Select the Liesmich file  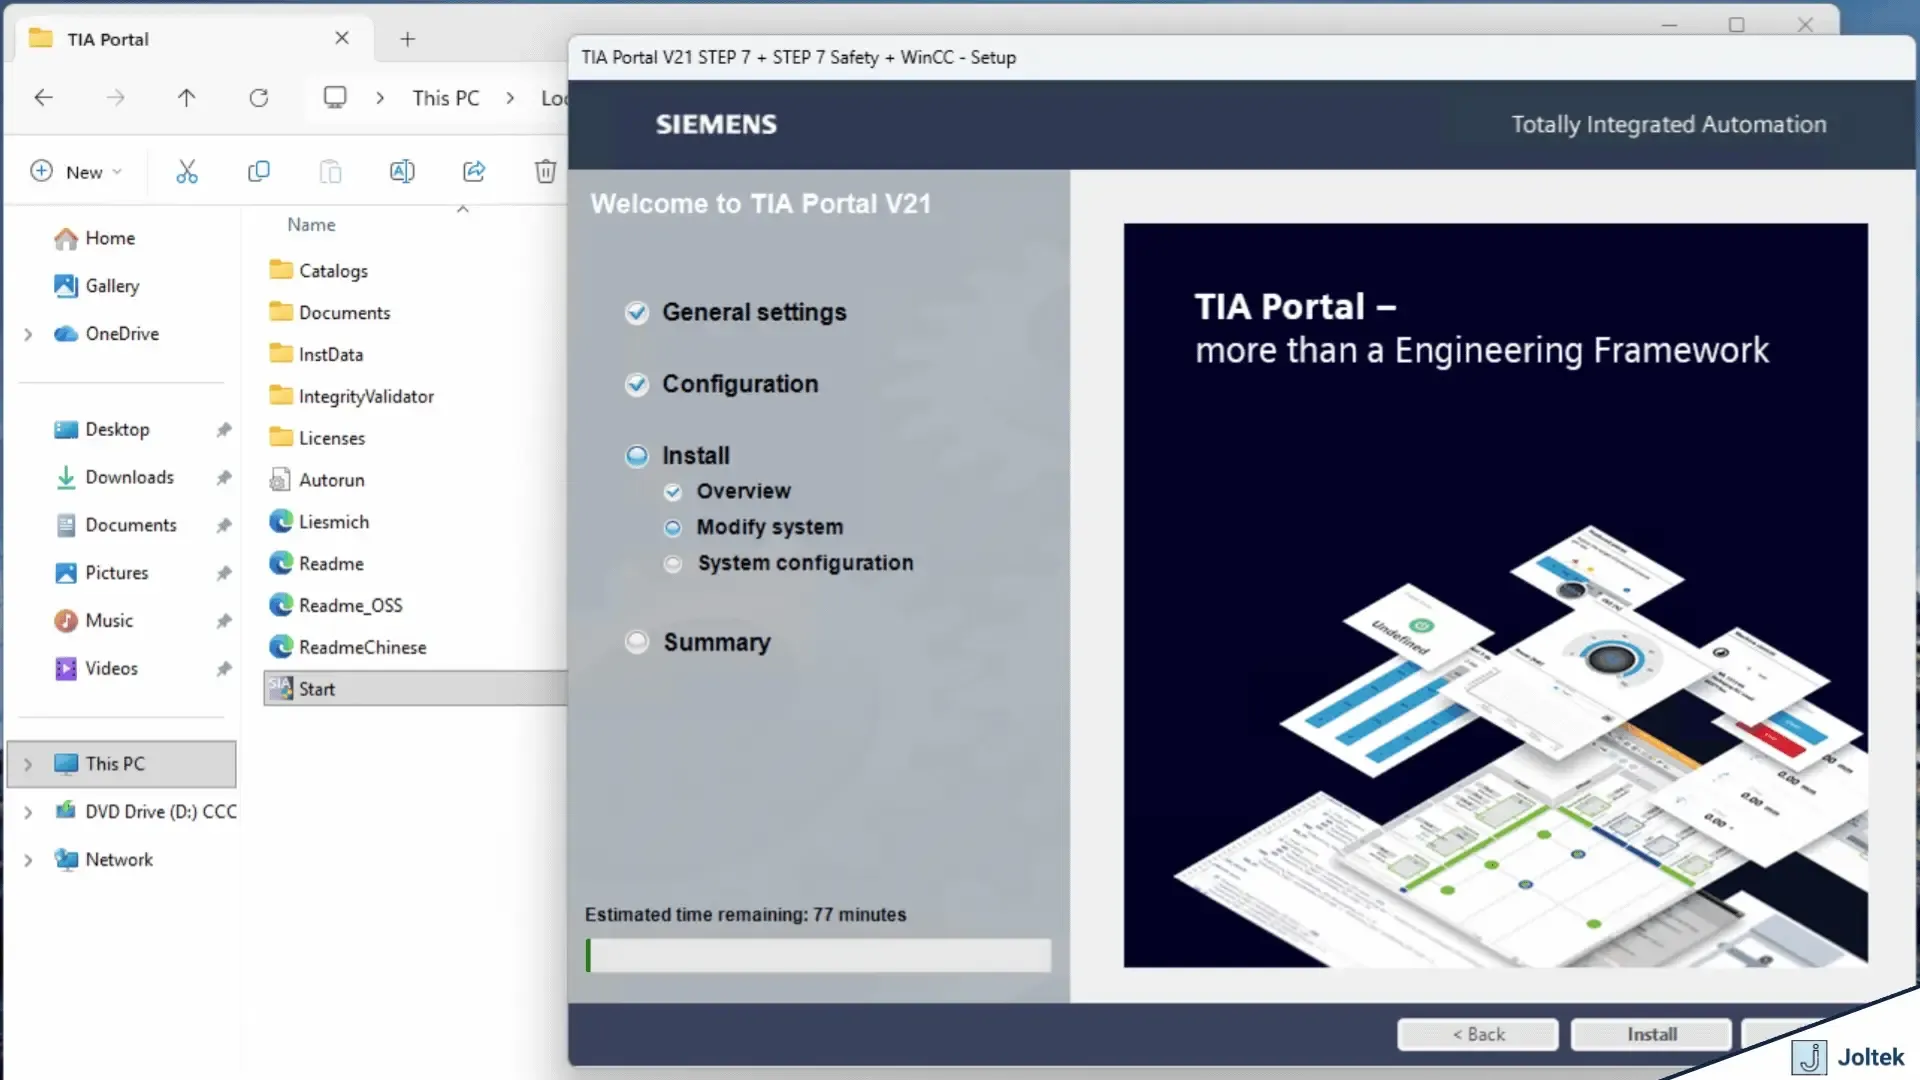tap(319, 522)
